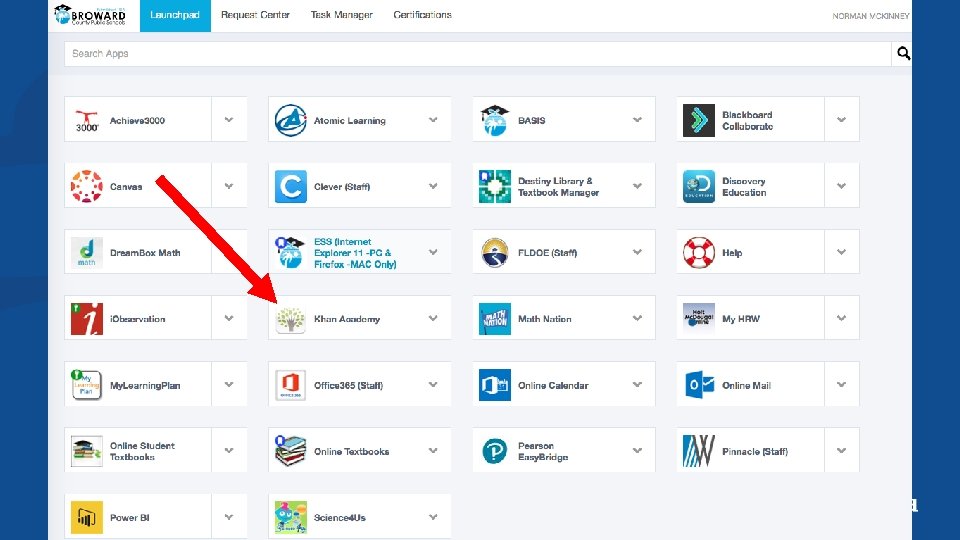Go to the Task Manager tab

(342, 15)
